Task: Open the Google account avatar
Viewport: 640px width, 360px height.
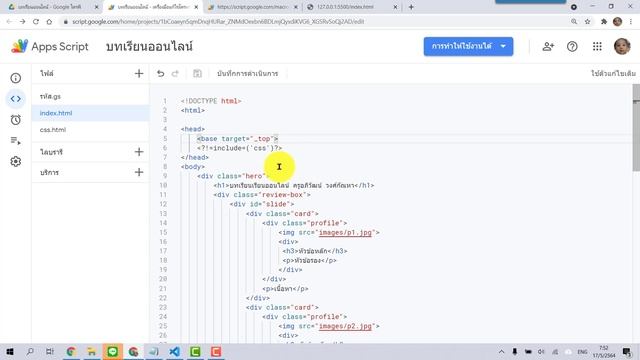Action: (x=622, y=47)
